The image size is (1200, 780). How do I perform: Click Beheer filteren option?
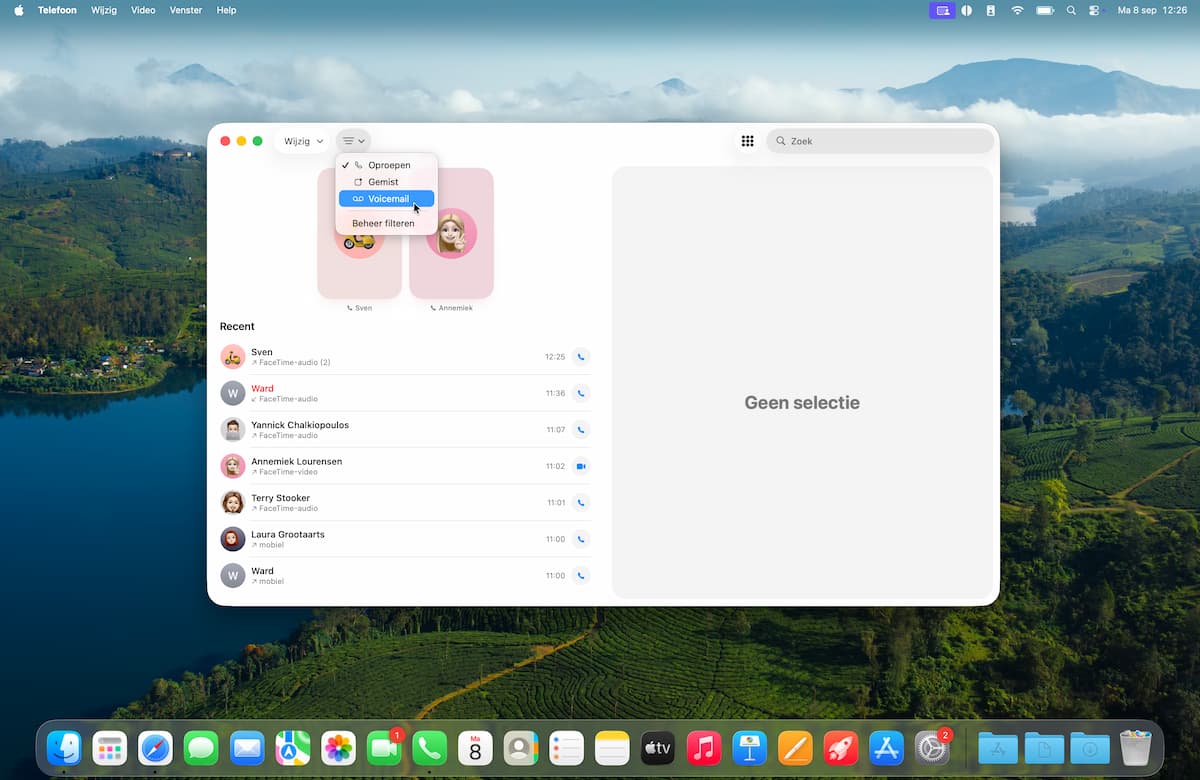pyautogui.click(x=383, y=223)
